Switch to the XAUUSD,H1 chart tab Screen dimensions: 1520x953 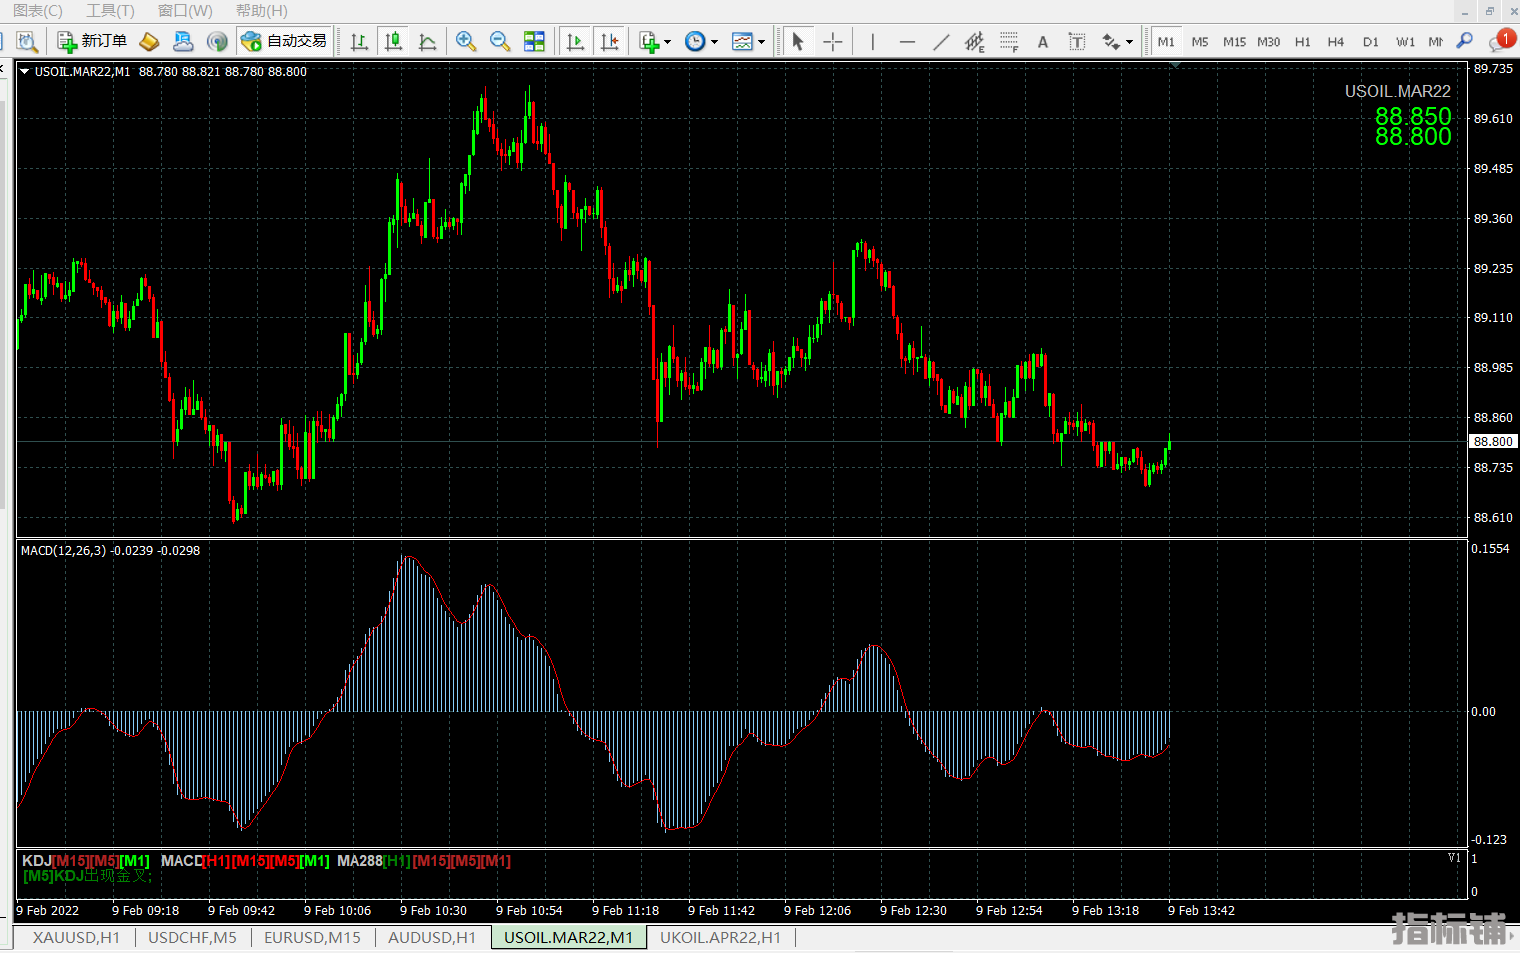tap(76, 937)
